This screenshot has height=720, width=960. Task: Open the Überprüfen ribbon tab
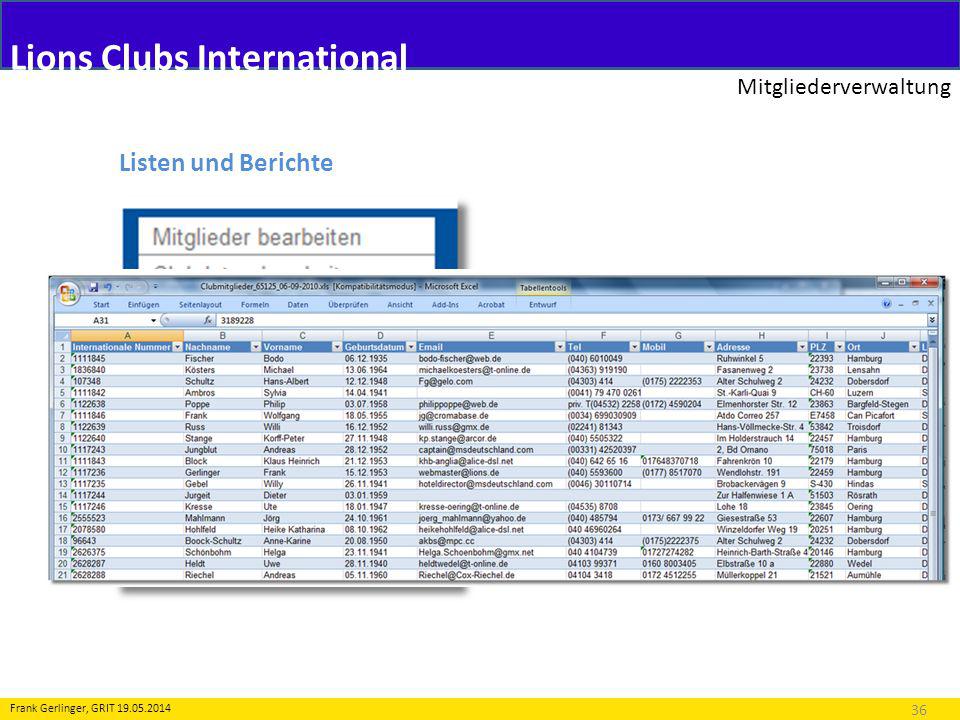coord(348,304)
